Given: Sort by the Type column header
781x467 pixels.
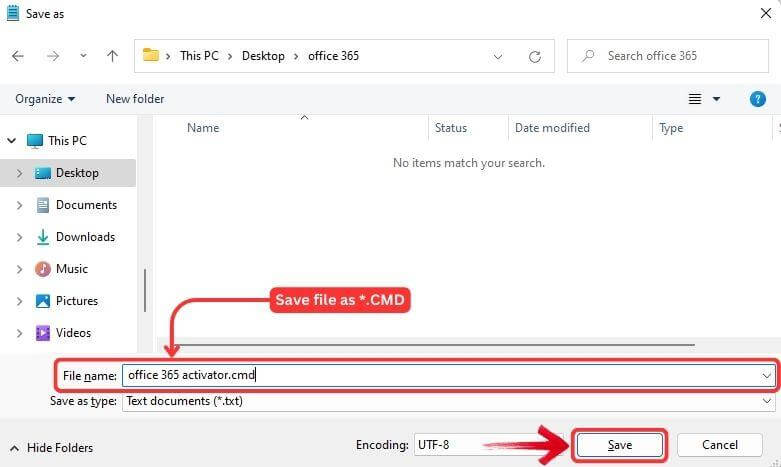Looking at the screenshot, I should 671,128.
